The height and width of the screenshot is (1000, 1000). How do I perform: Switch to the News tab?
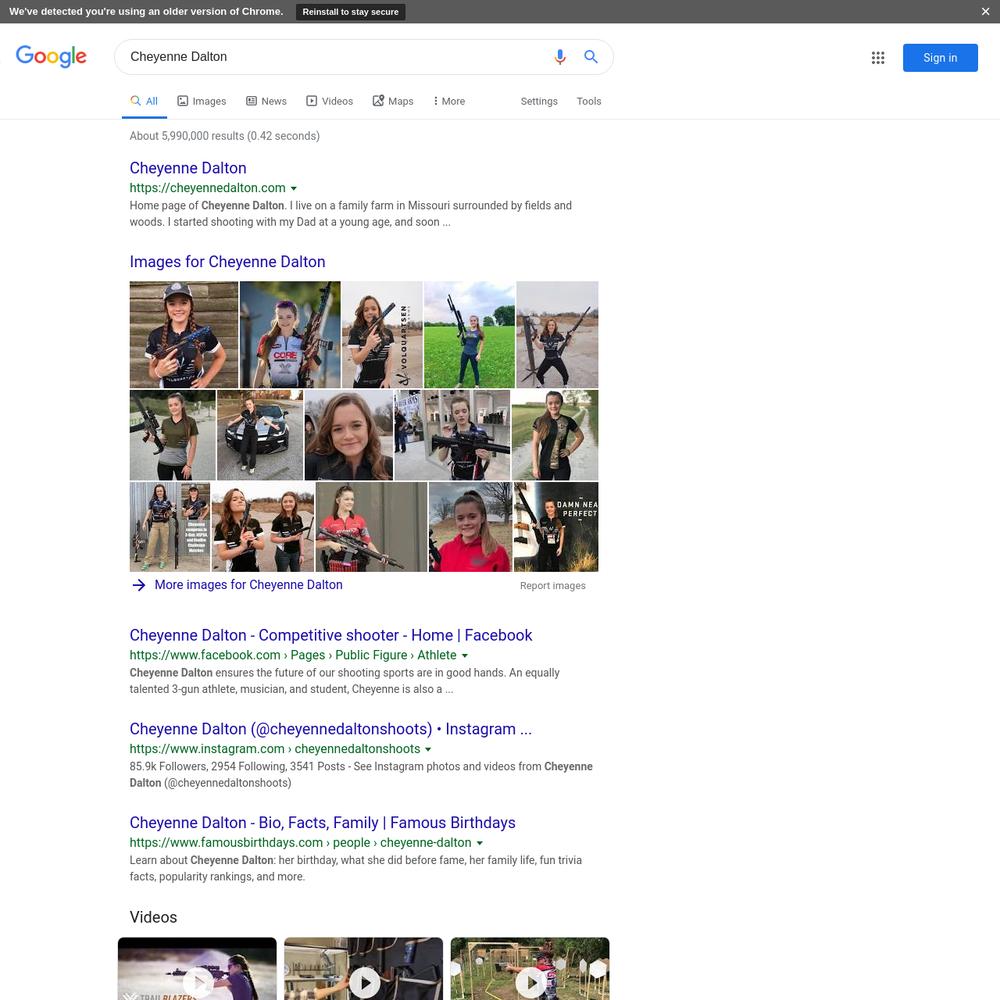tap(267, 101)
